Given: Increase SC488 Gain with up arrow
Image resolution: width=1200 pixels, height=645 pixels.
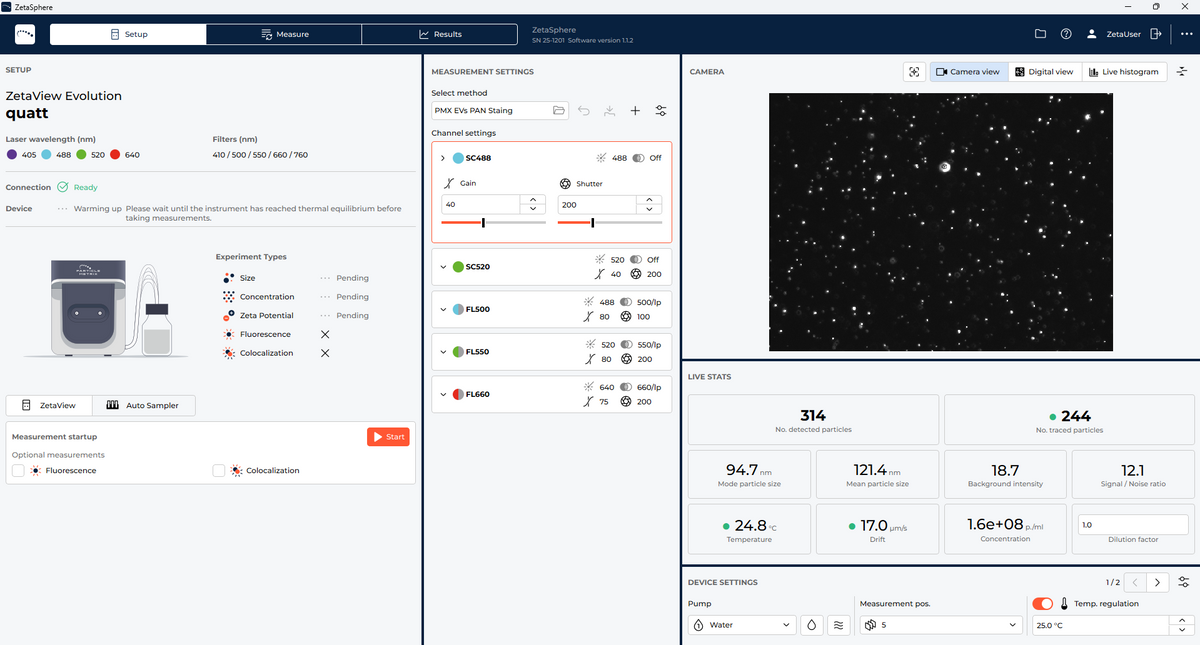Looking at the screenshot, I should pyautogui.click(x=533, y=199).
